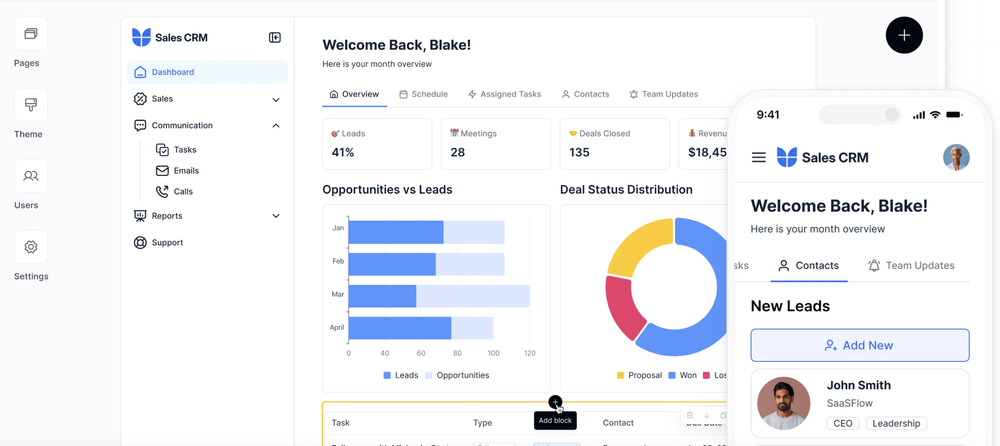This screenshot has width=1000, height=446.
Task: Click the Type column header
Action: (483, 422)
